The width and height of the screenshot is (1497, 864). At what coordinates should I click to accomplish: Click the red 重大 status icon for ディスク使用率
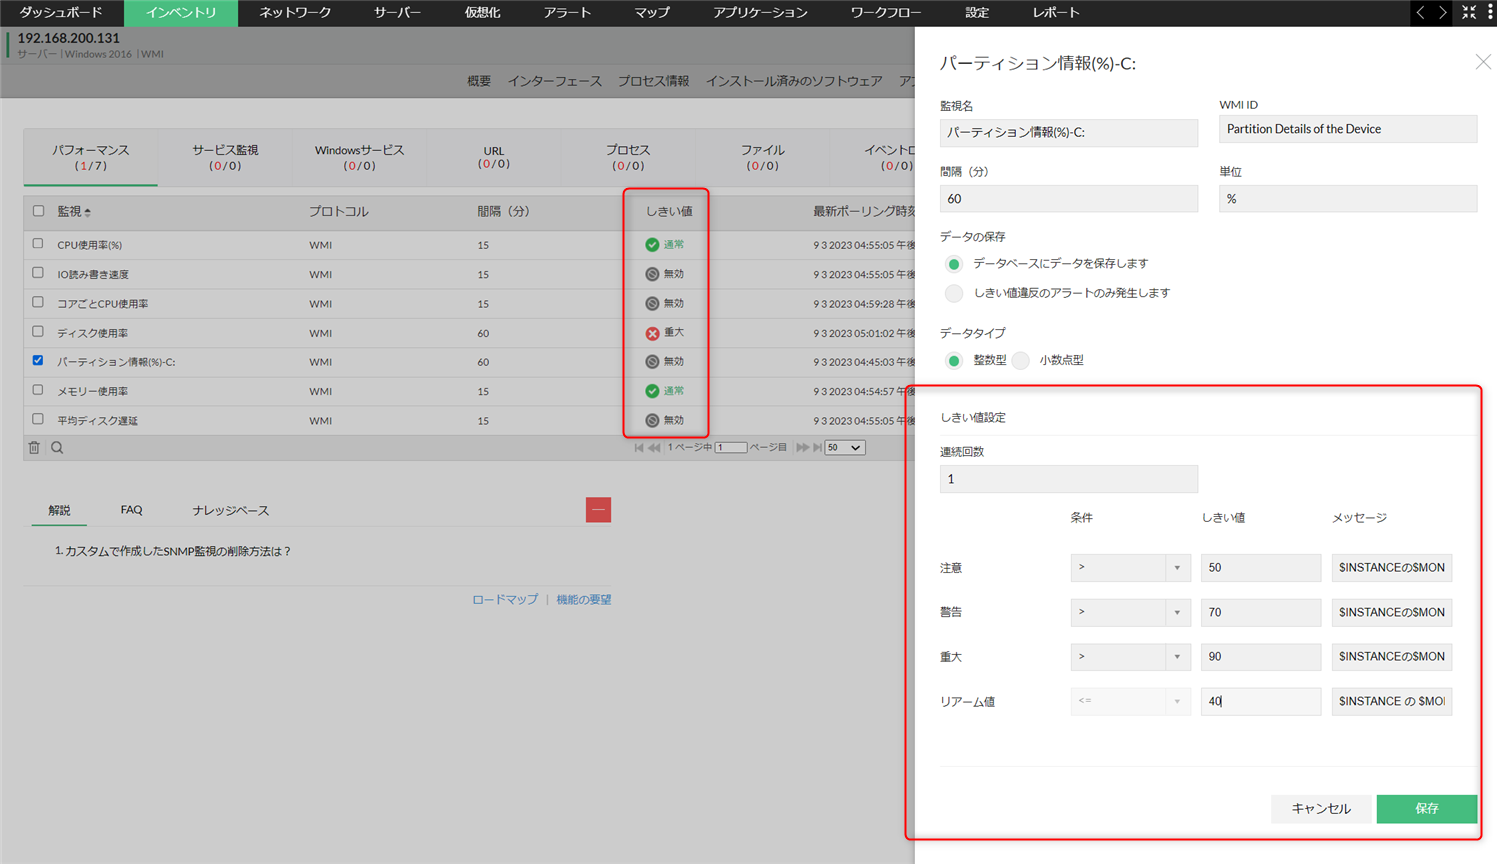click(x=652, y=333)
